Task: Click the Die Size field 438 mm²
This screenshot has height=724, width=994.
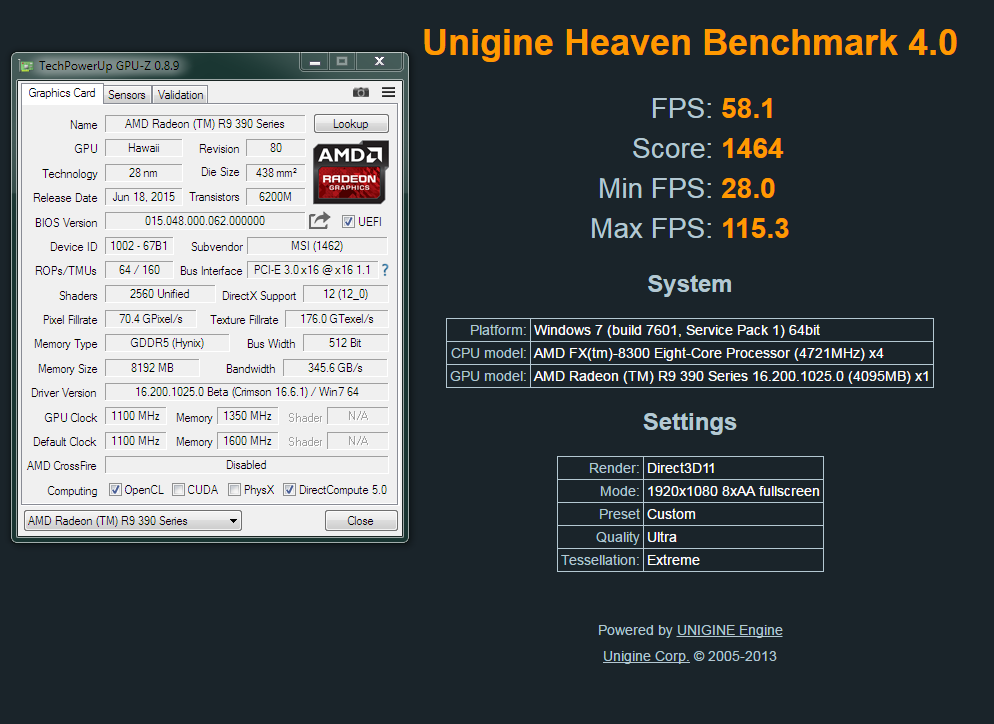Action: pyautogui.click(x=276, y=172)
